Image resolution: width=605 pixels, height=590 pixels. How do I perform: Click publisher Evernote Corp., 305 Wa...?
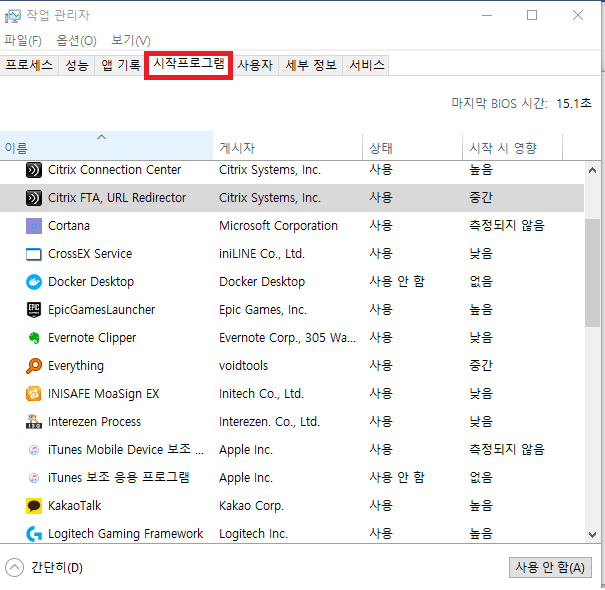pyautogui.click(x=287, y=338)
